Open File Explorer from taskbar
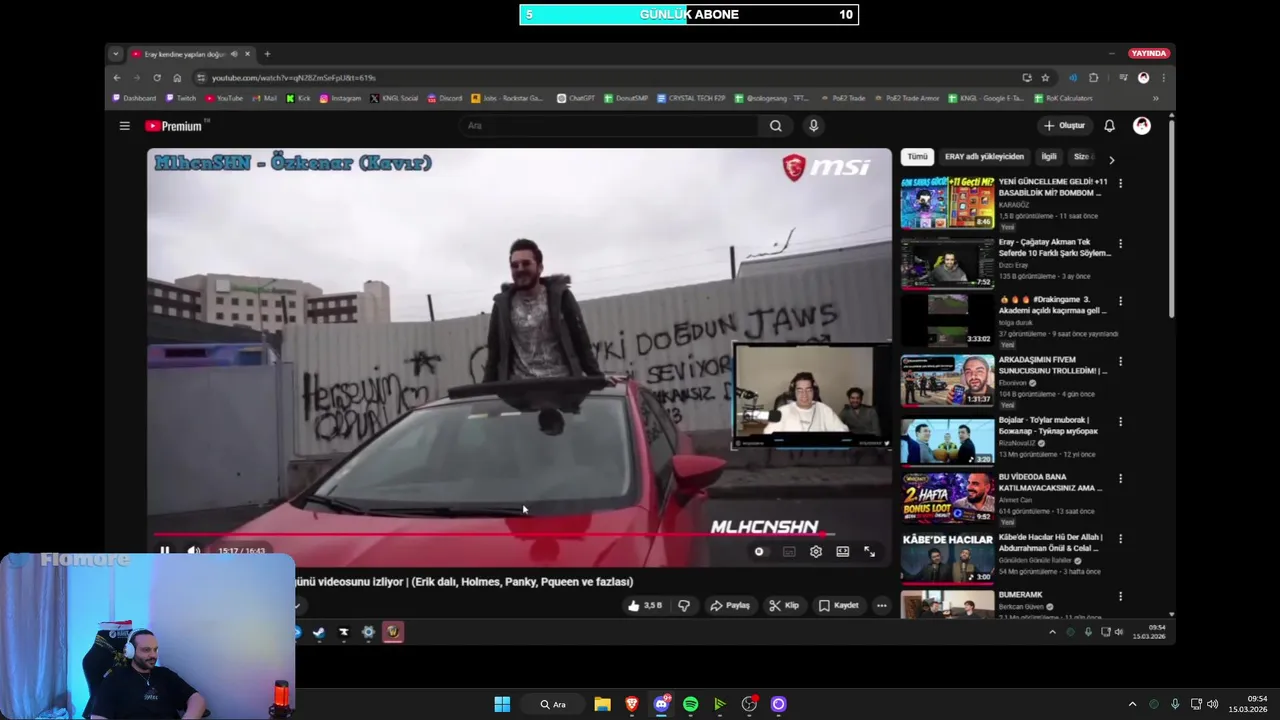The image size is (1280, 720). coord(602,704)
